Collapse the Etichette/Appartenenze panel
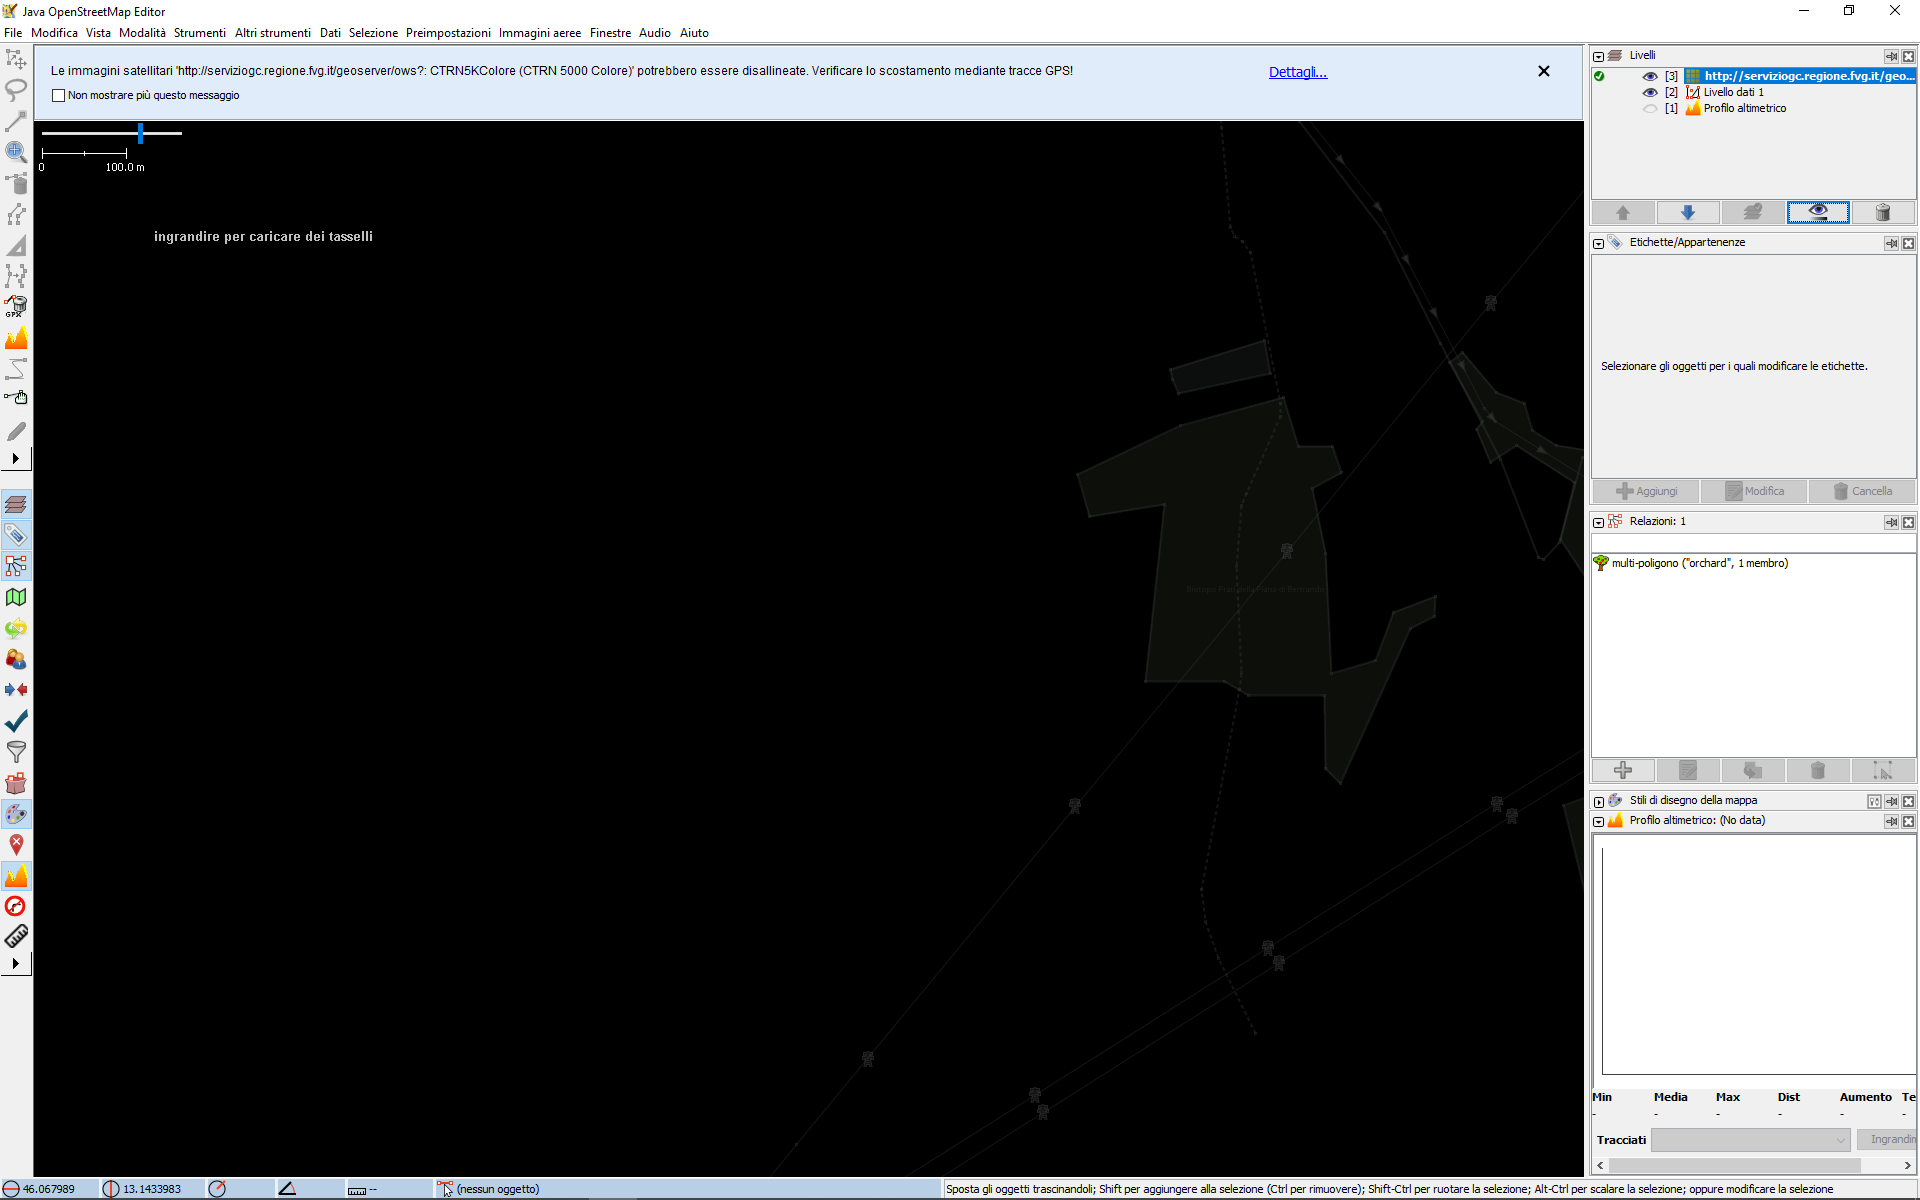1920x1200 pixels. pyautogui.click(x=1599, y=243)
